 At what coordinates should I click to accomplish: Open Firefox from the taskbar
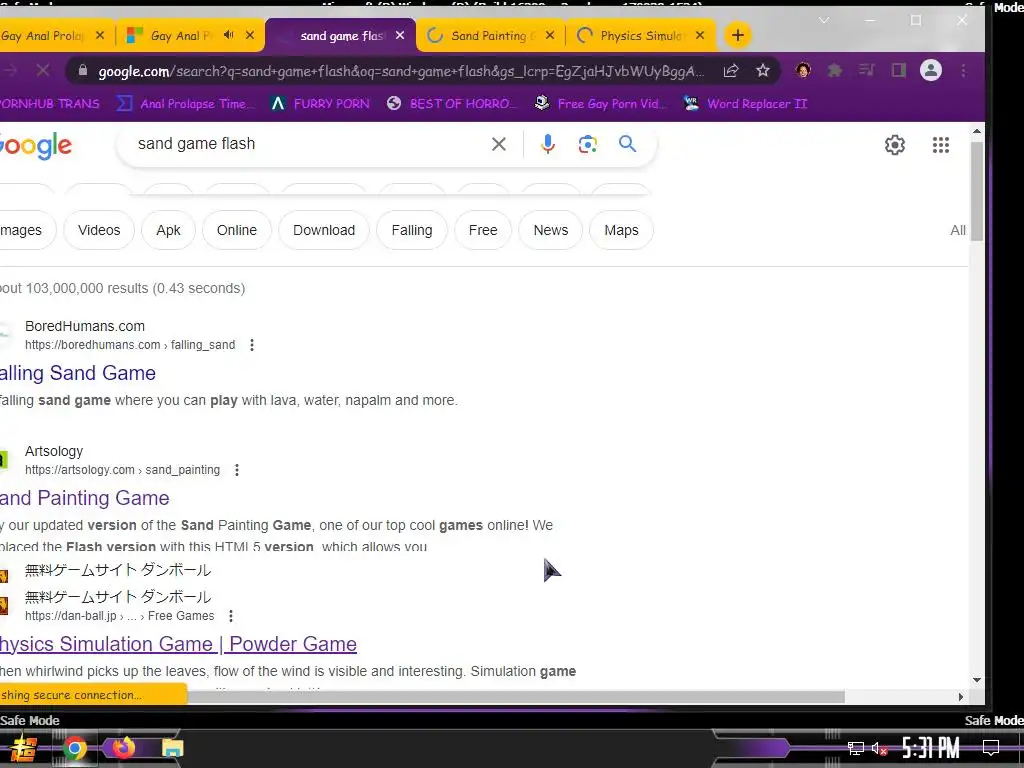click(x=123, y=748)
